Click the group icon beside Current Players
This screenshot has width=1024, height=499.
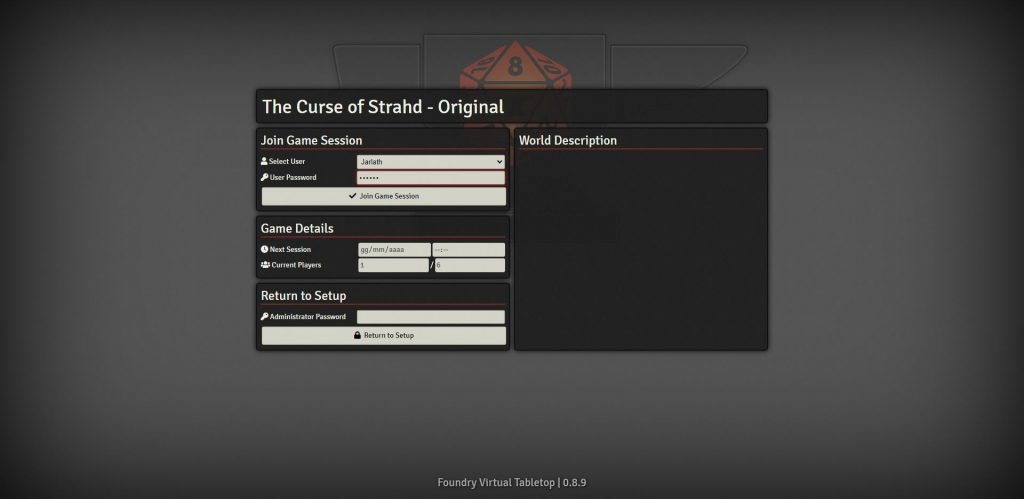coord(265,265)
